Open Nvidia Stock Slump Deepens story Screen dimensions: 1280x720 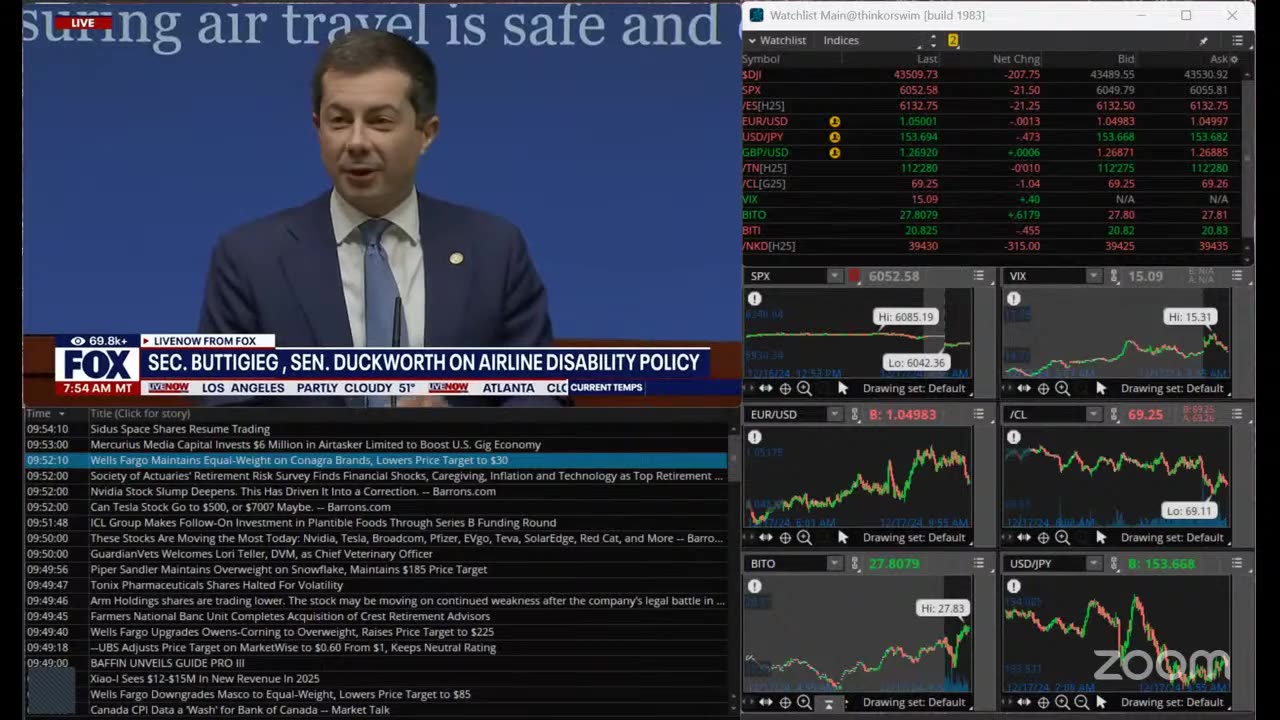point(293,491)
